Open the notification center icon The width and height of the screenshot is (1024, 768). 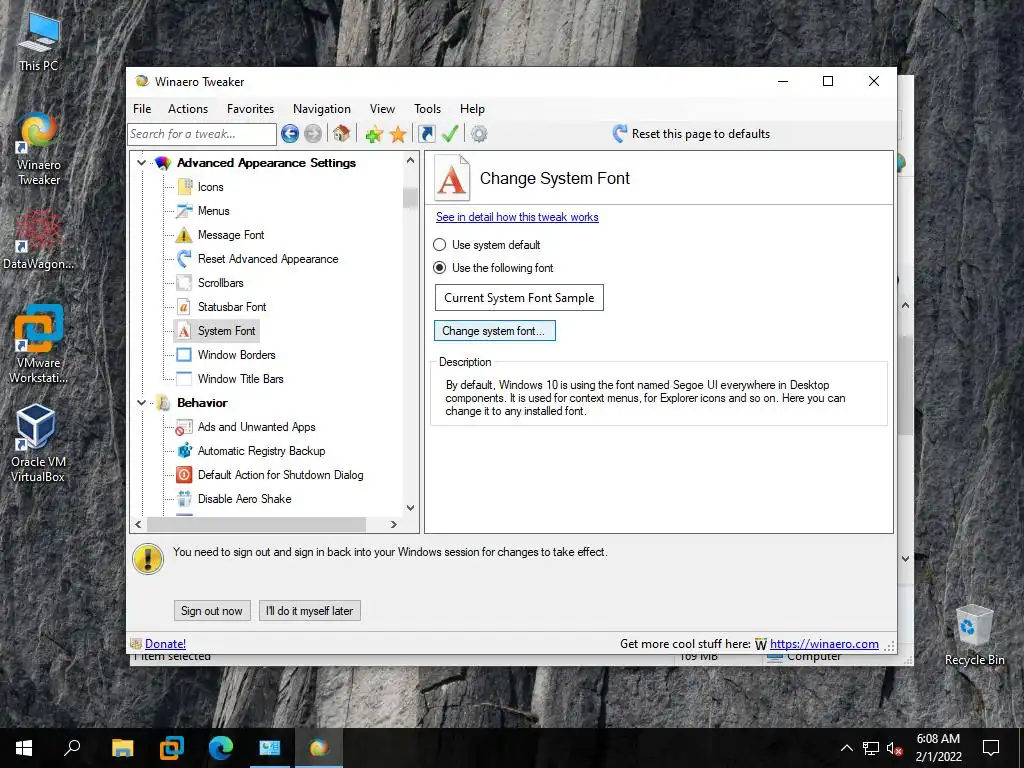991,748
